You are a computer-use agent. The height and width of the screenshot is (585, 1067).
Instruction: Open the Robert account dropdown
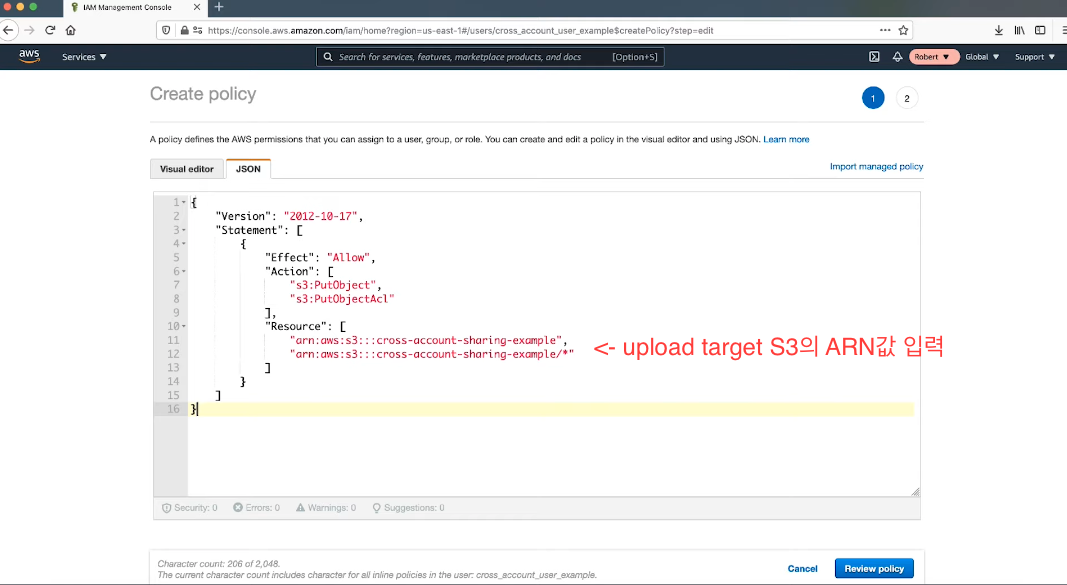(934, 57)
